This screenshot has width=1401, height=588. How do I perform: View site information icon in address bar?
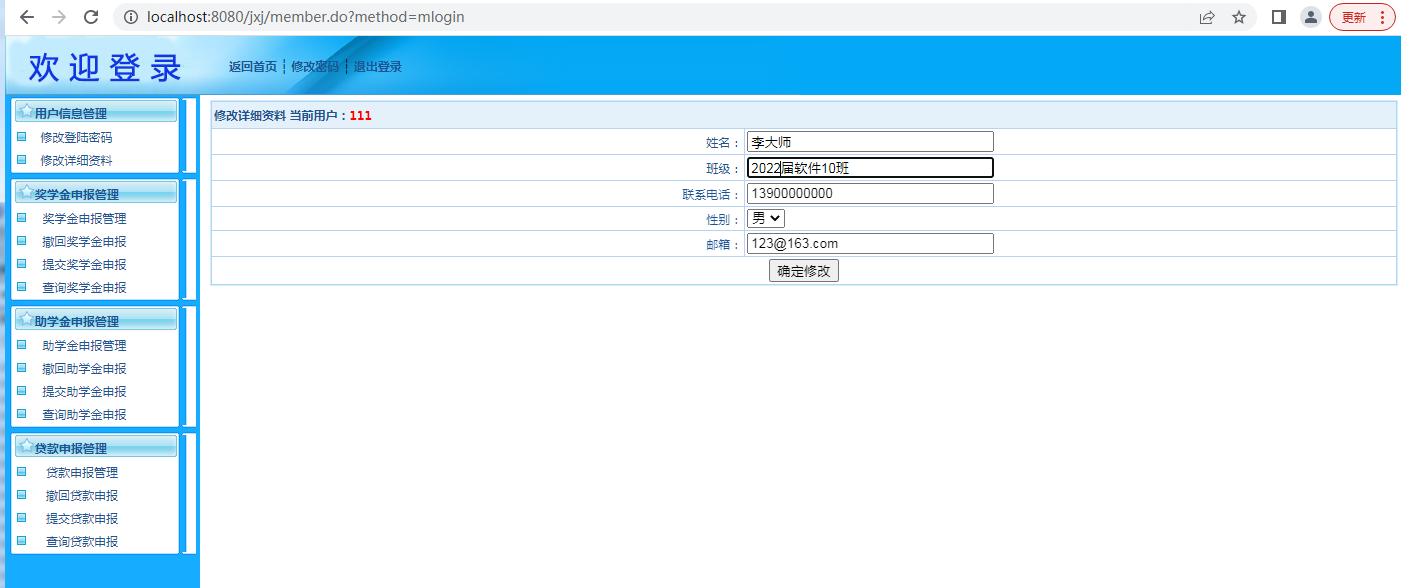point(131,17)
